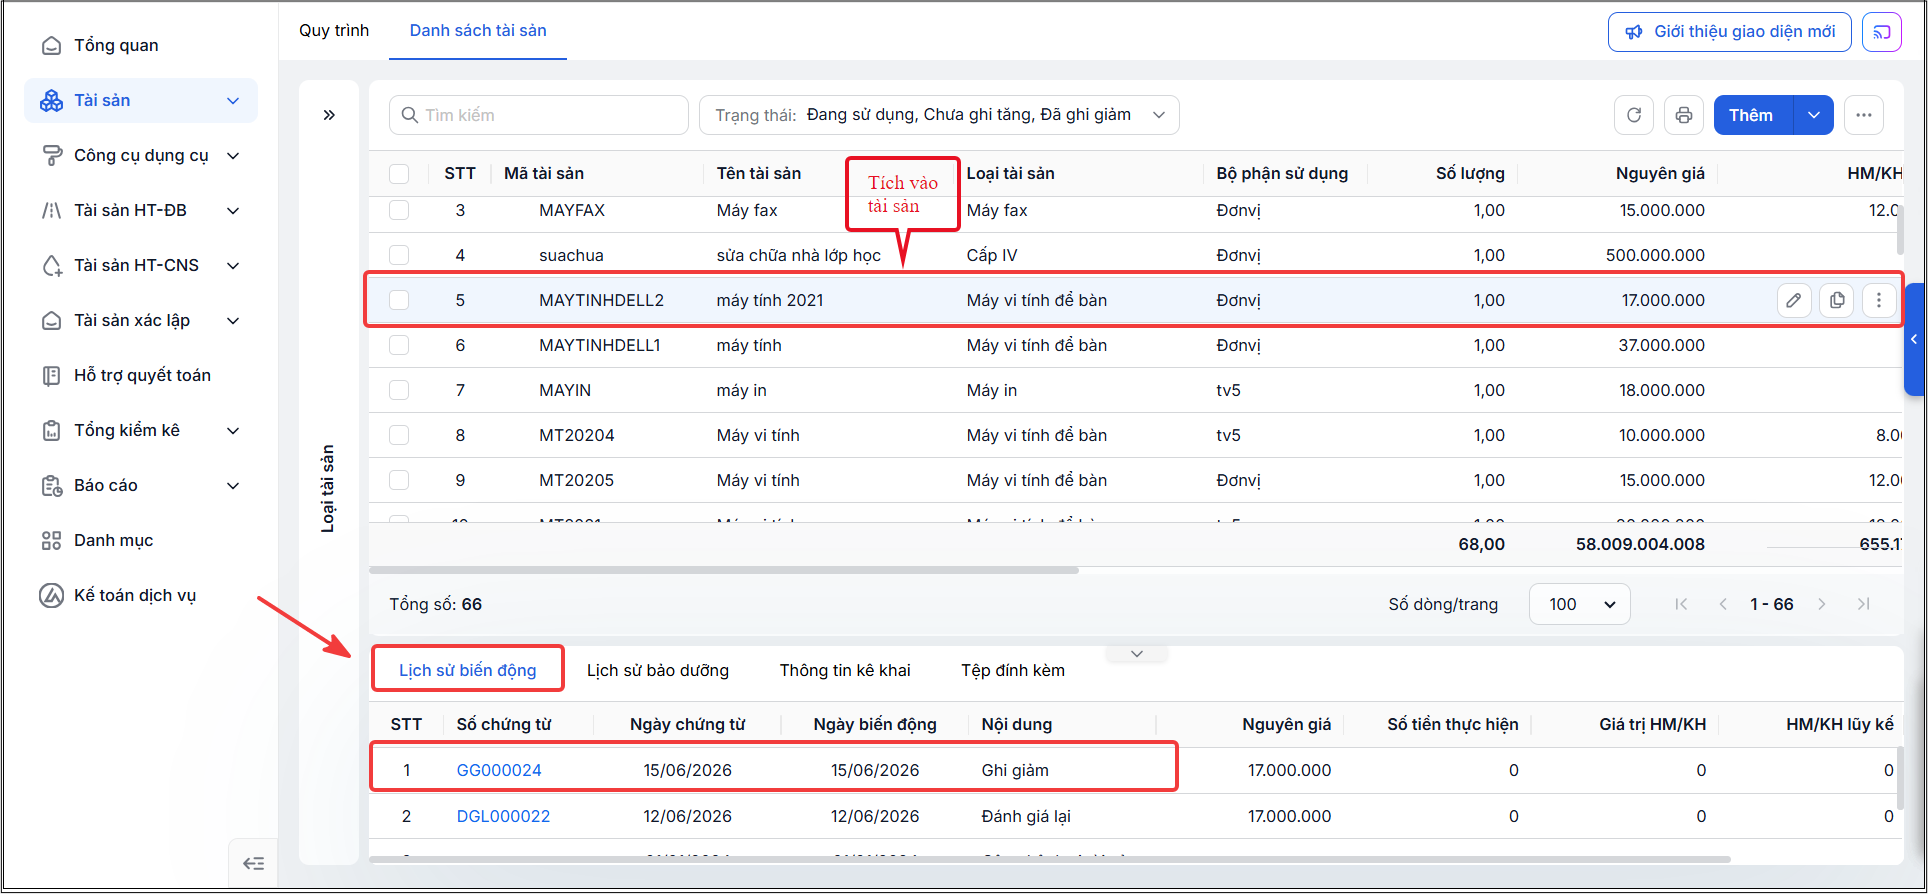Click the Danh mục grid icon
Screen dimensions: 1928x894
coord(51,540)
